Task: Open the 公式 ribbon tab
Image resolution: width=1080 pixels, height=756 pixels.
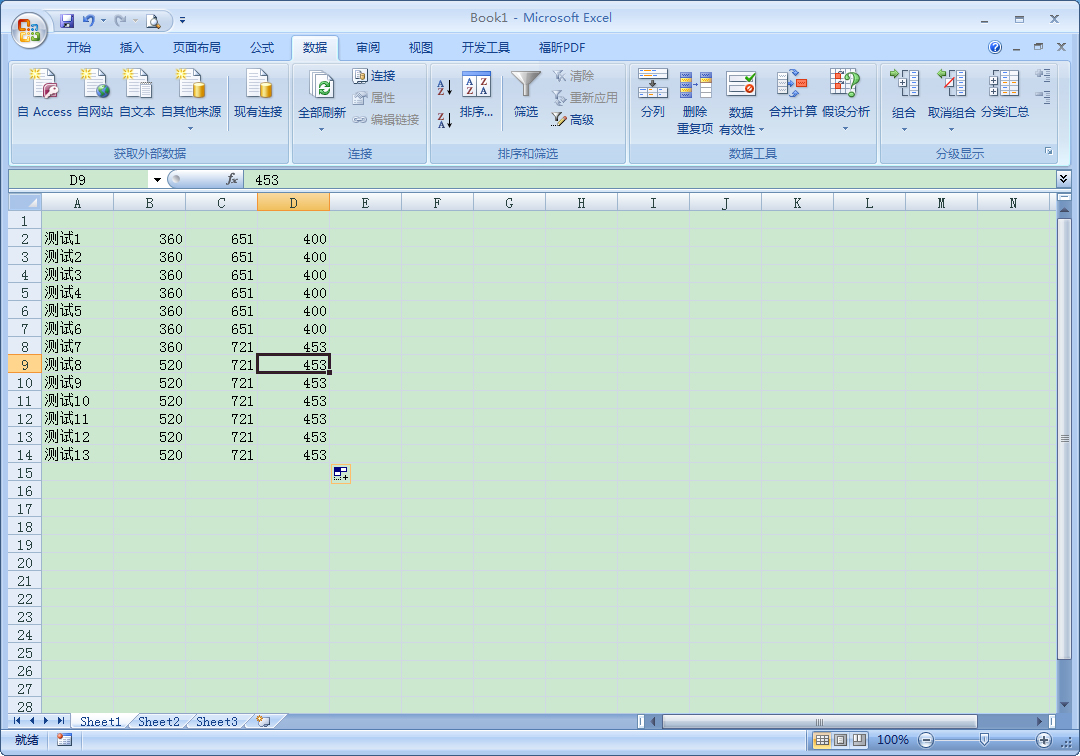Action: tap(262, 47)
